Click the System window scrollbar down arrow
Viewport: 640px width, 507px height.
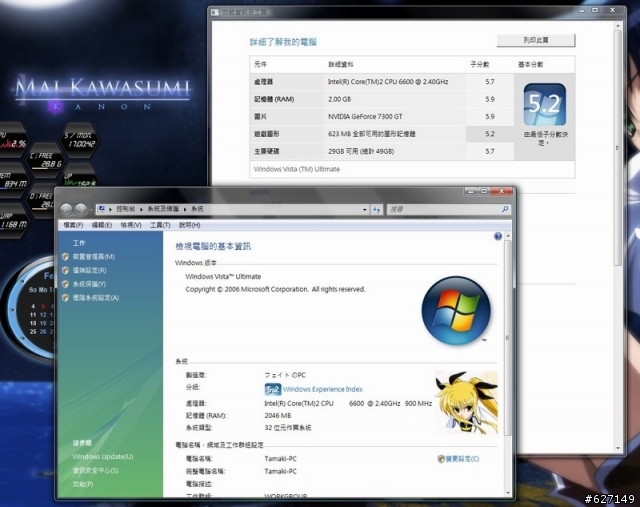click(x=508, y=493)
